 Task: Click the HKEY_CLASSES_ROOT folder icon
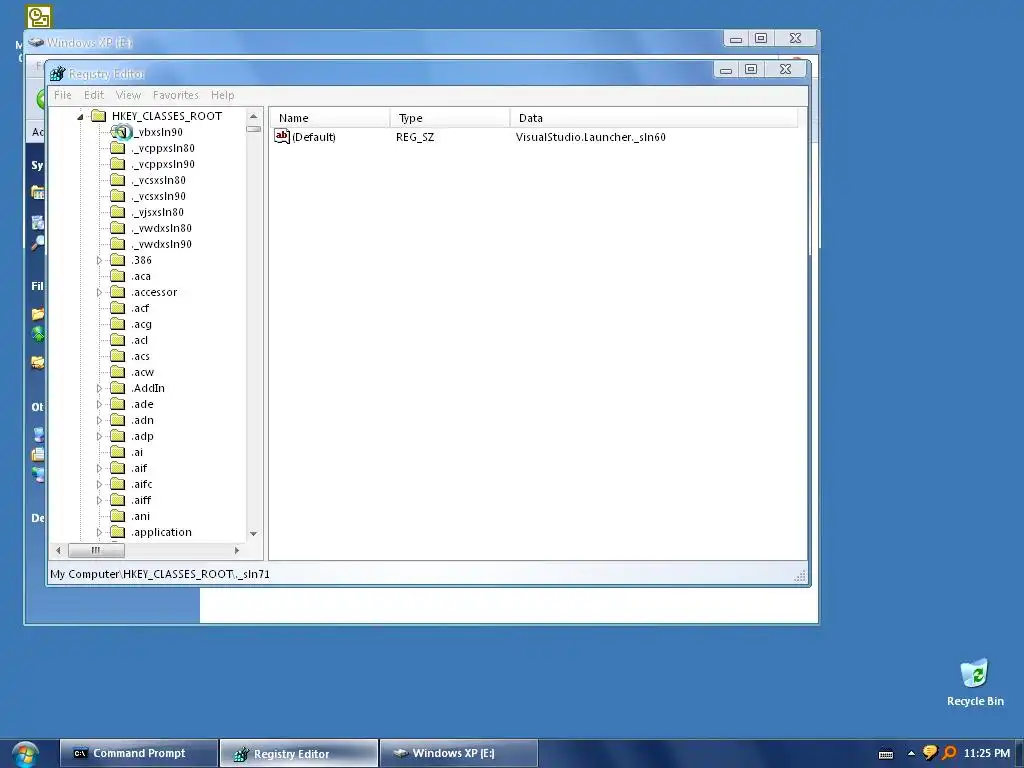tap(99, 116)
